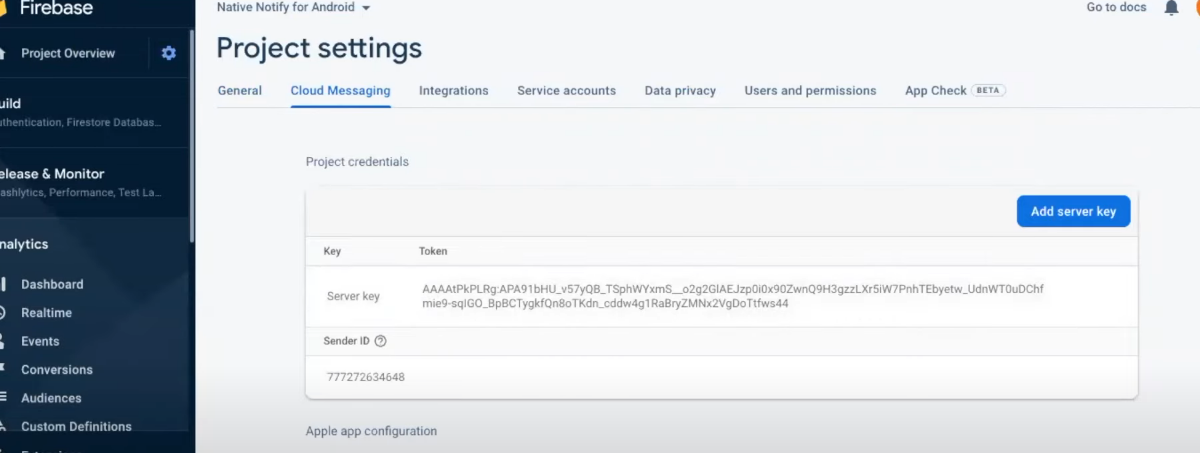Open Events in the sidebar
This screenshot has width=1200, height=453.
40,341
